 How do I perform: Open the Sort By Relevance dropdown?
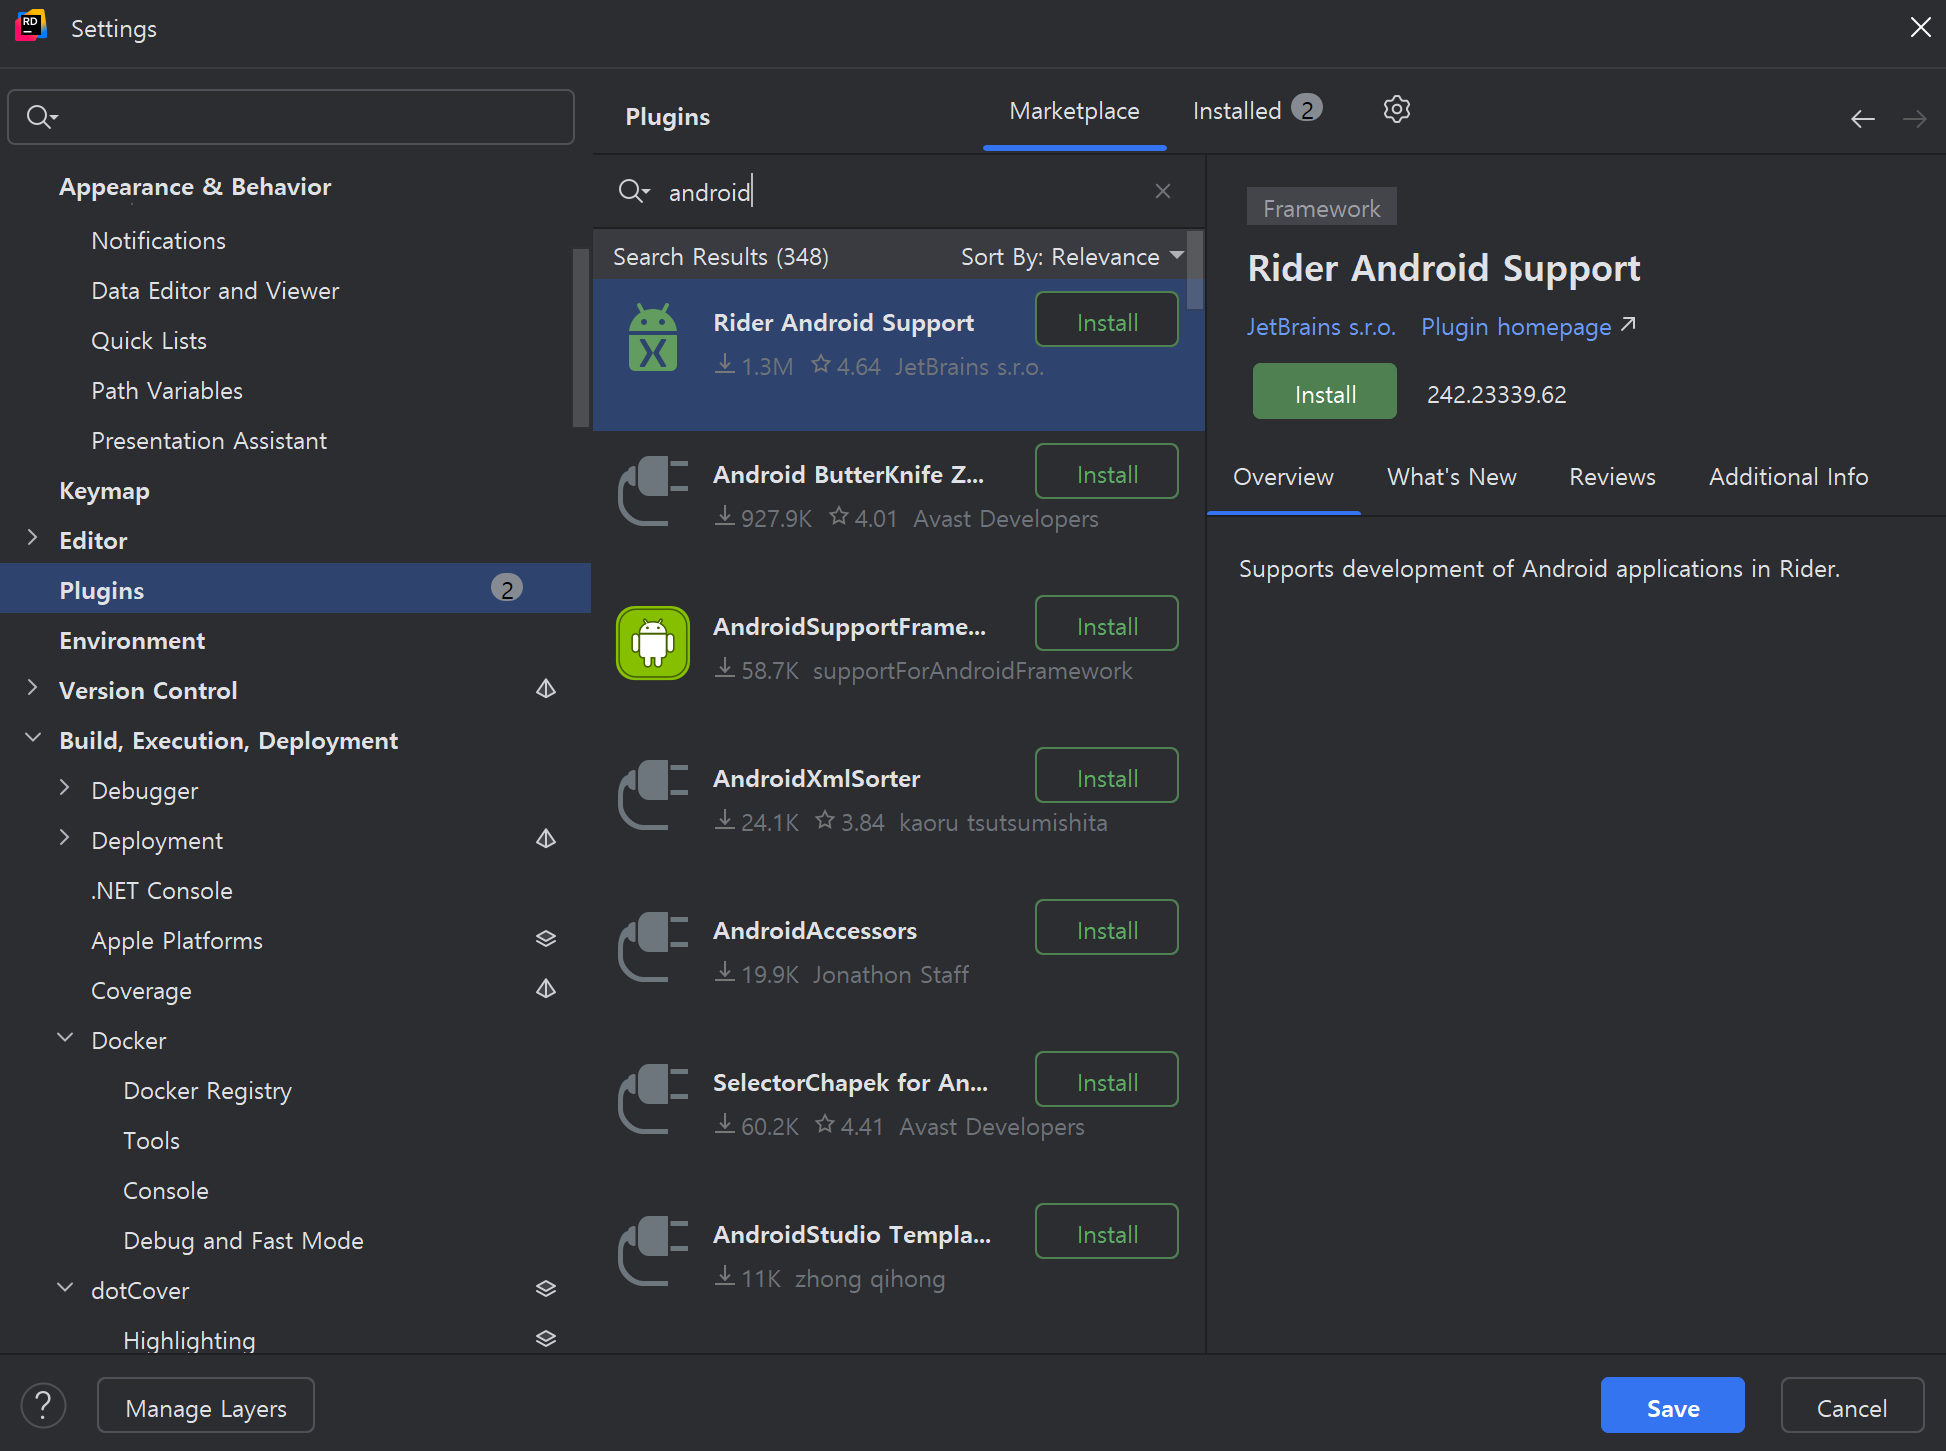point(1071,257)
